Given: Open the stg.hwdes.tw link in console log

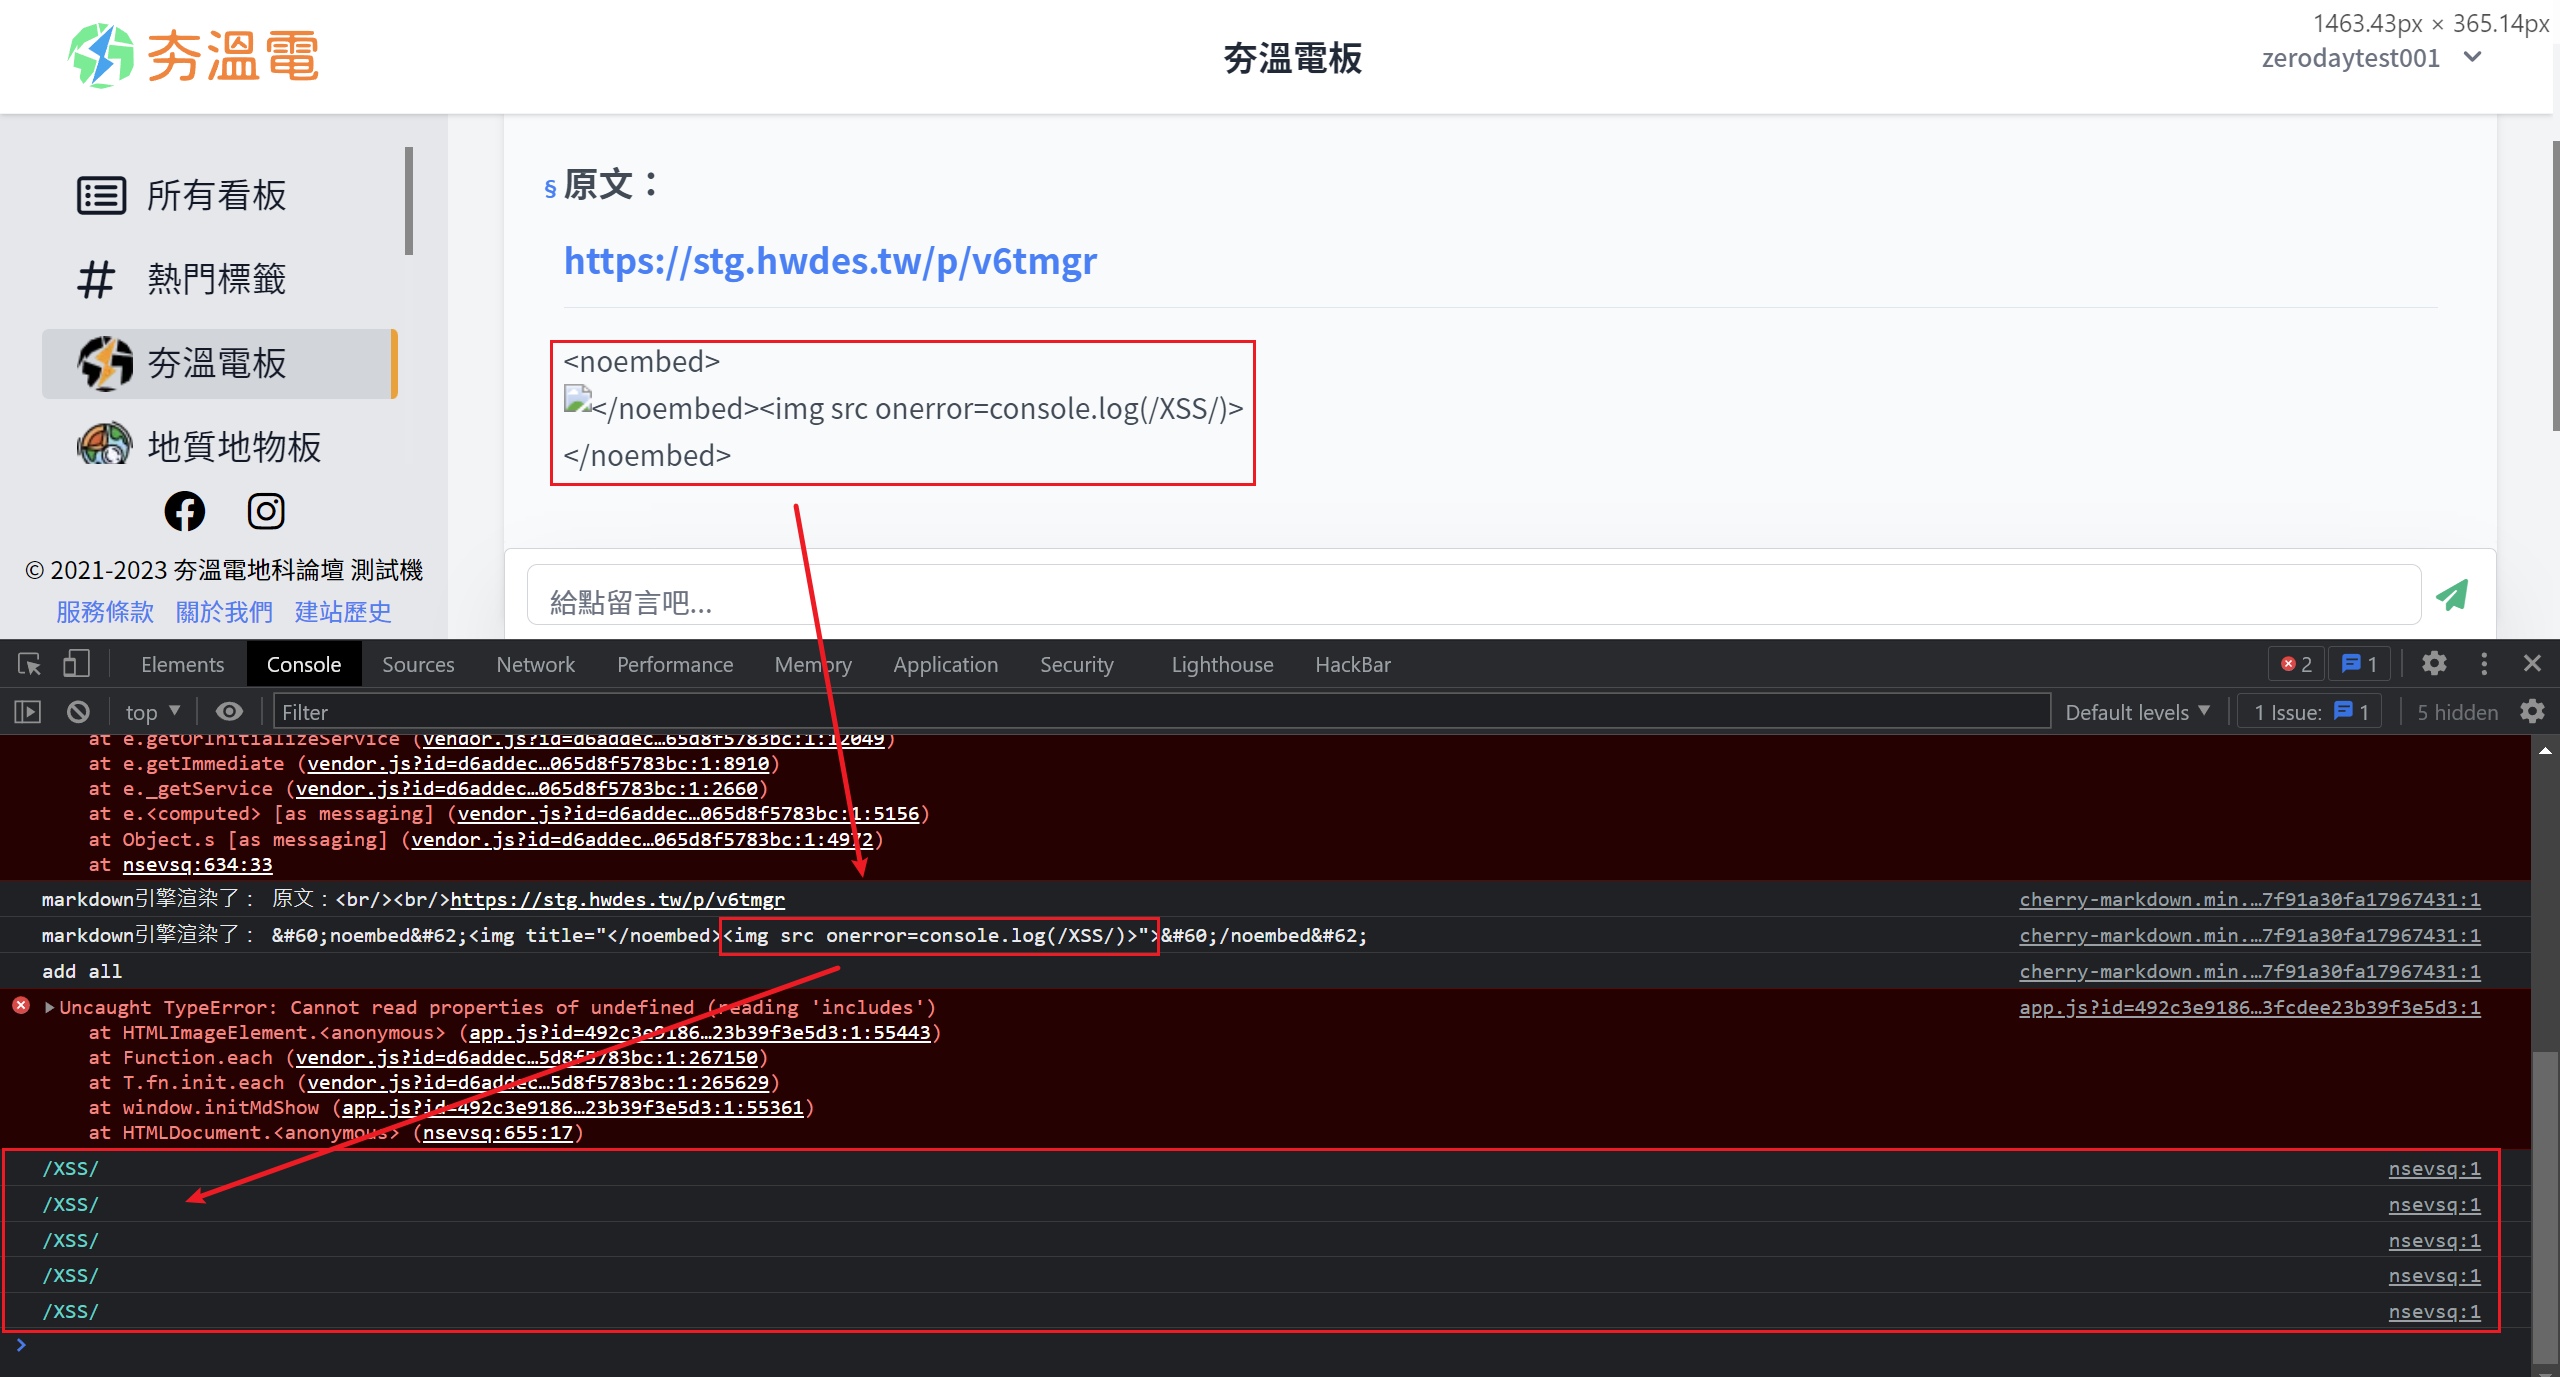Looking at the screenshot, I should 617,899.
